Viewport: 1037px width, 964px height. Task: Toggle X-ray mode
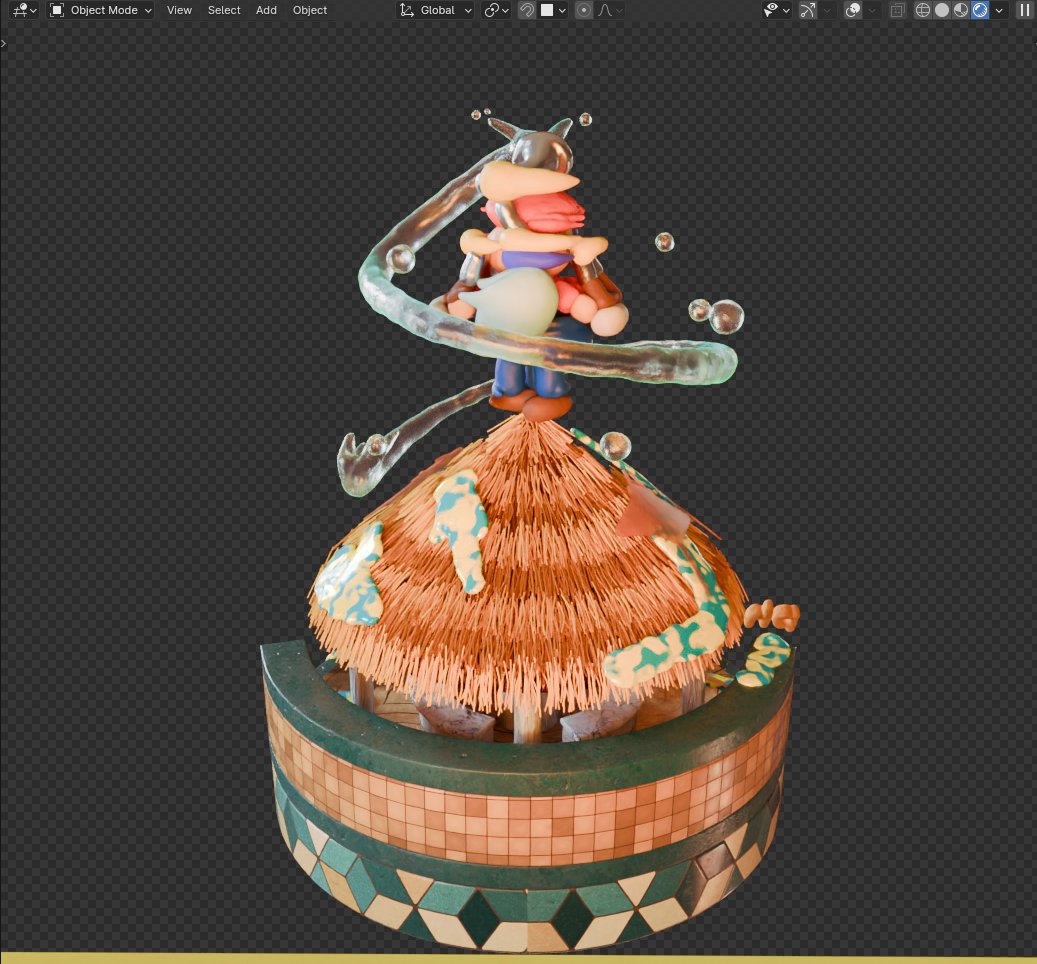[897, 10]
